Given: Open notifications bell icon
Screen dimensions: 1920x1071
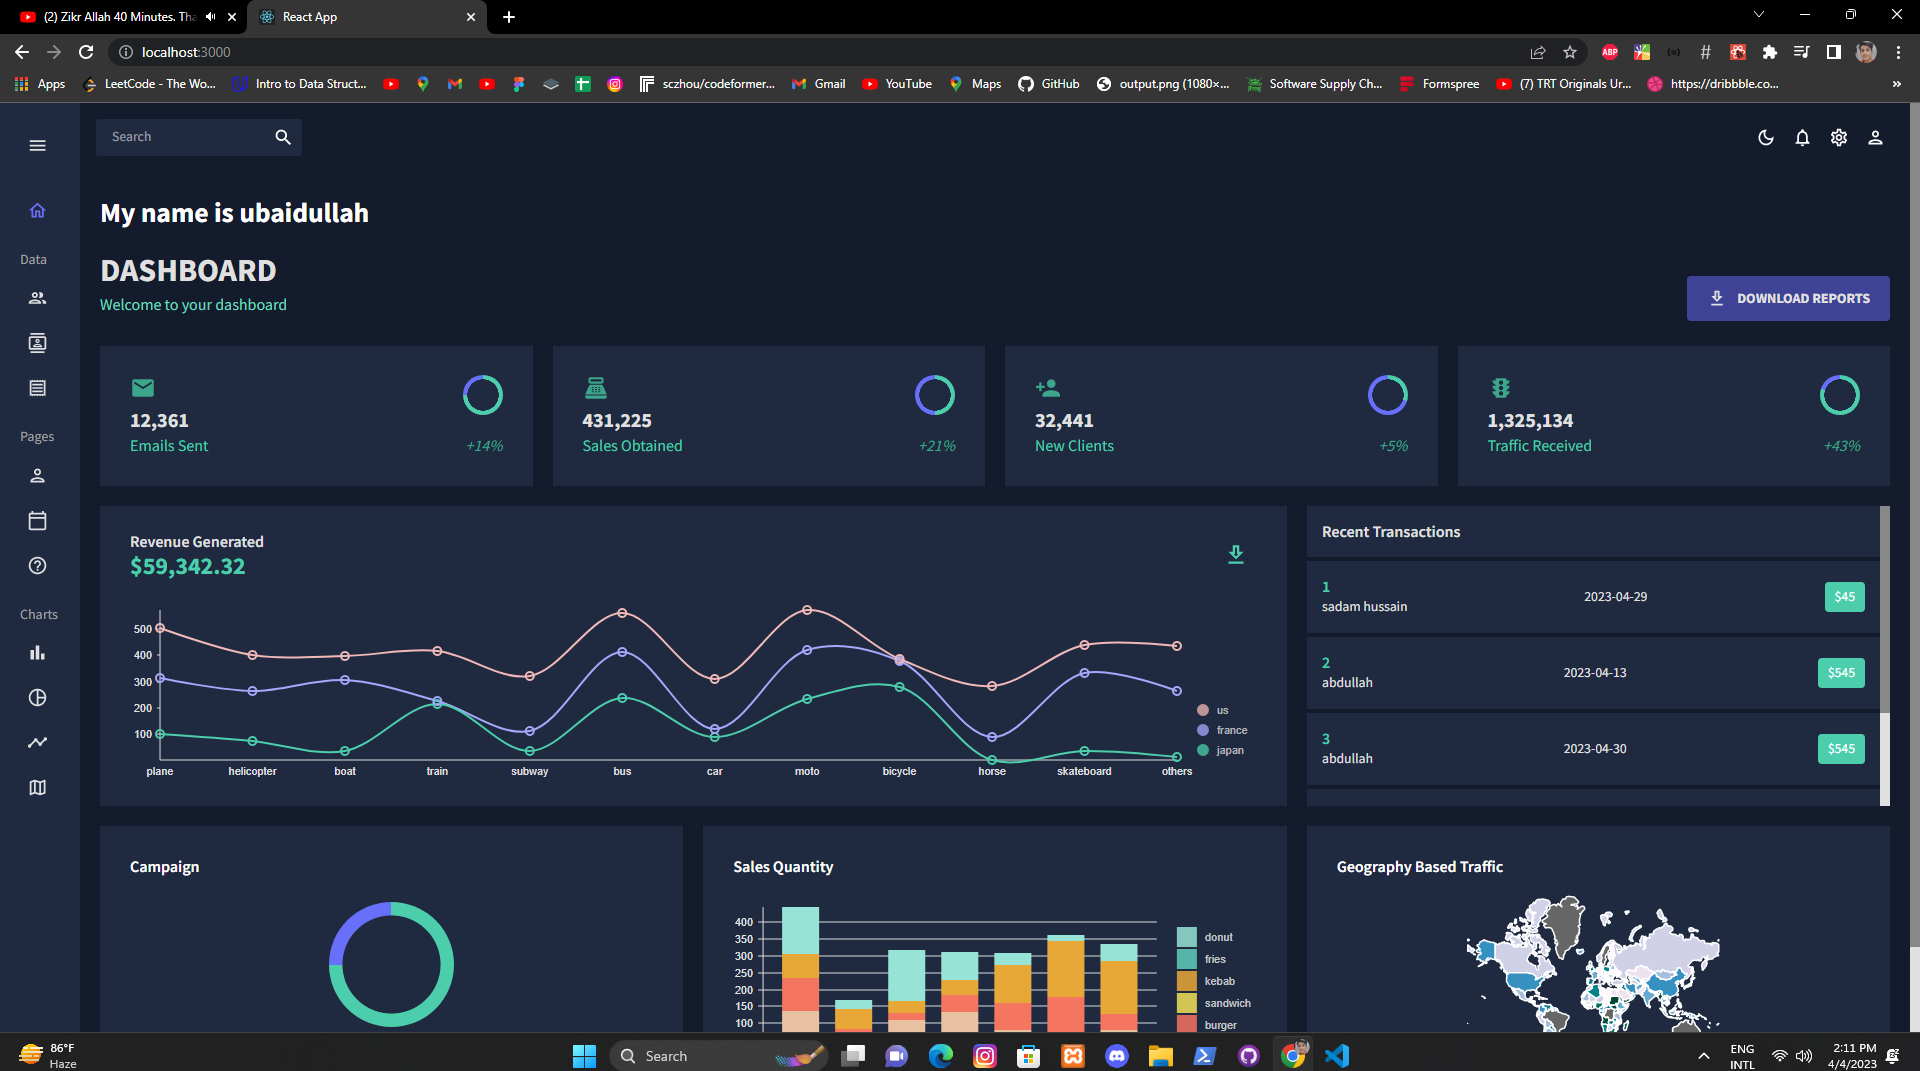Looking at the screenshot, I should tap(1802, 138).
